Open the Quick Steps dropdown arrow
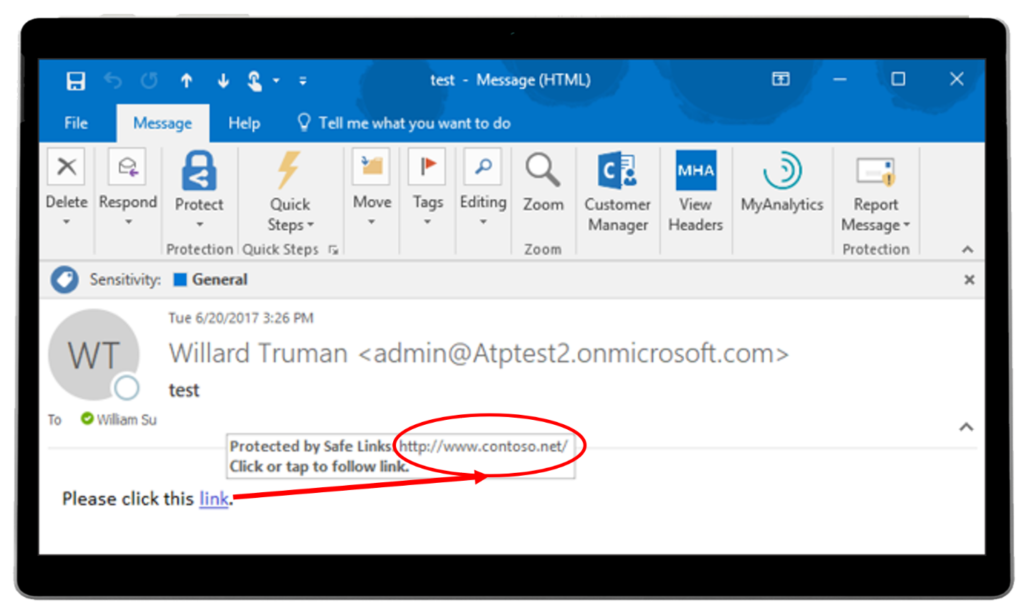The image size is (1024, 614). 310,226
